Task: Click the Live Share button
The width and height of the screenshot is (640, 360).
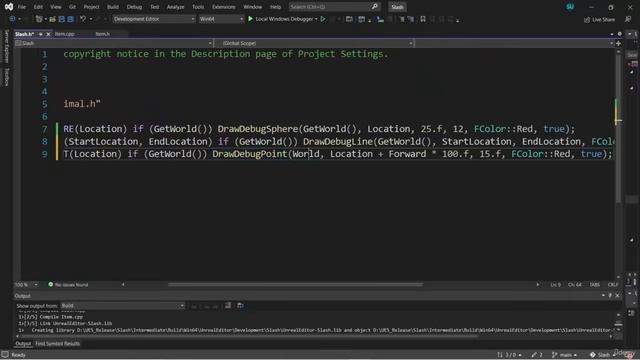Action: tap(599, 20)
